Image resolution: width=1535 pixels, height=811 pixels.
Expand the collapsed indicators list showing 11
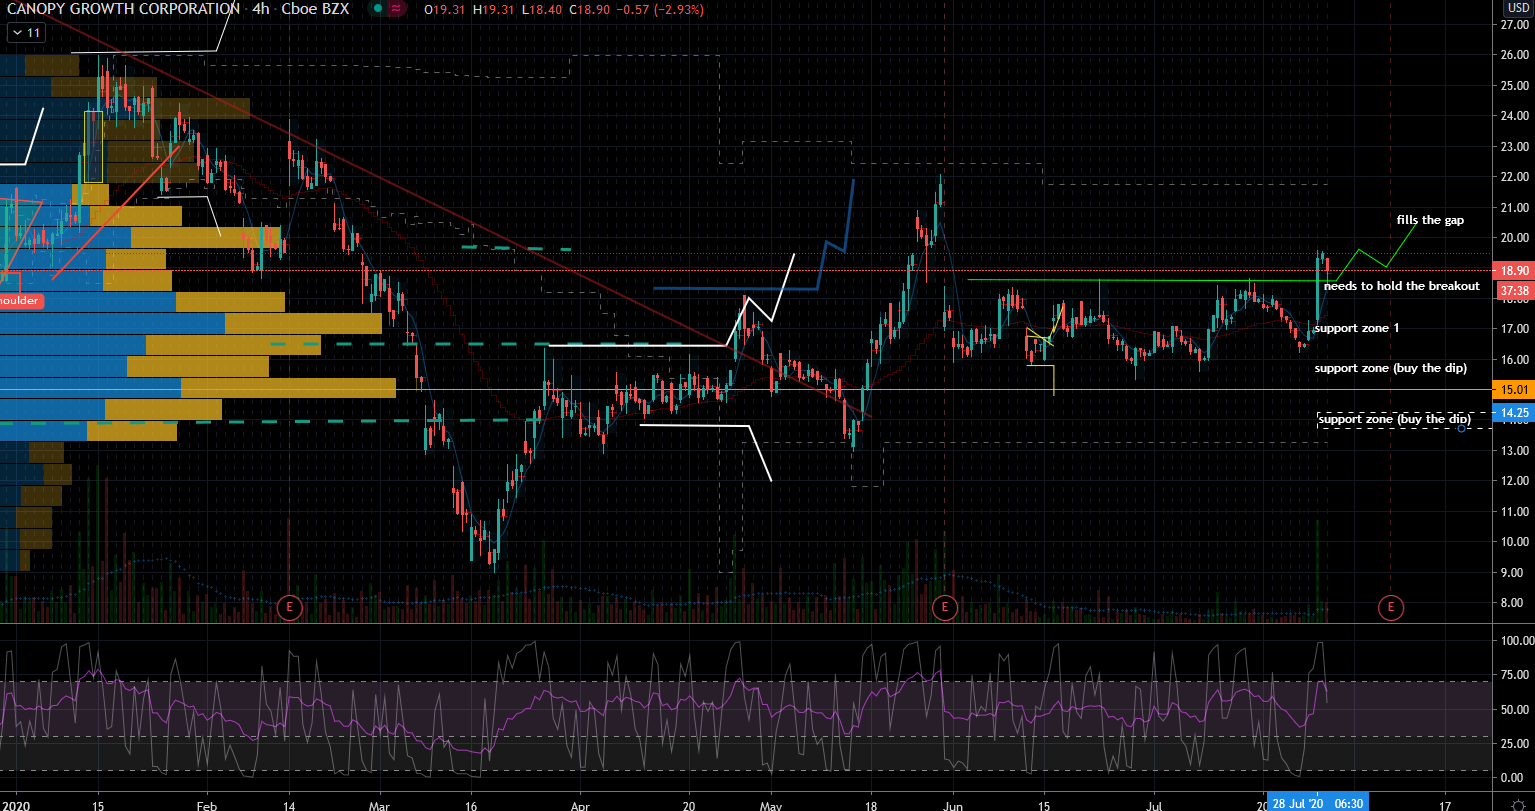[x=26, y=33]
